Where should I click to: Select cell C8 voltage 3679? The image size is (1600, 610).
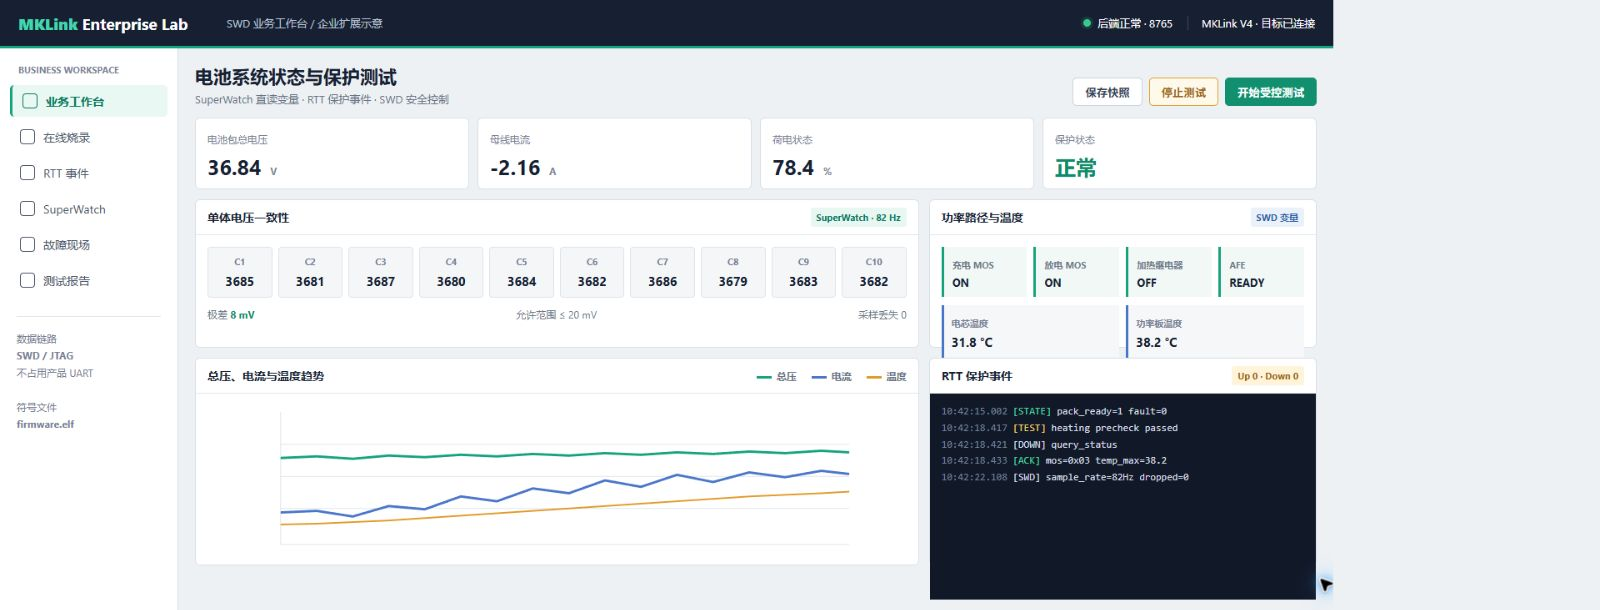(x=733, y=272)
